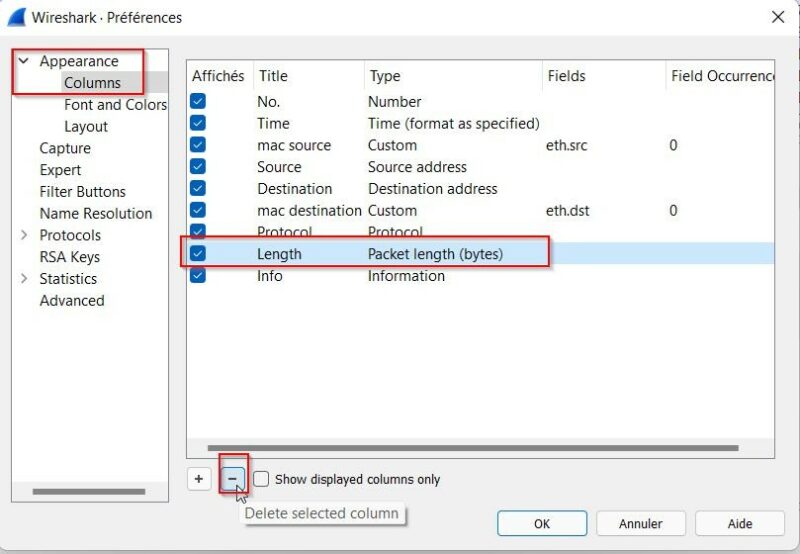The height and width of the screenshot is (554, 800).
Task: Open Name Resolution preferences
Action: tap(96, 213)
